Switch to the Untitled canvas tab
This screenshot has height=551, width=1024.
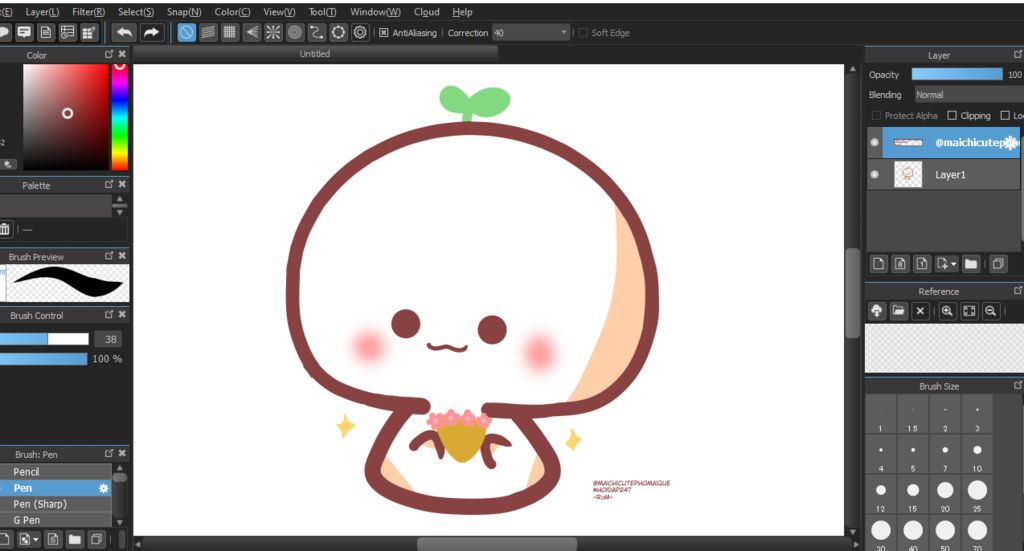[x=315, y=54]
